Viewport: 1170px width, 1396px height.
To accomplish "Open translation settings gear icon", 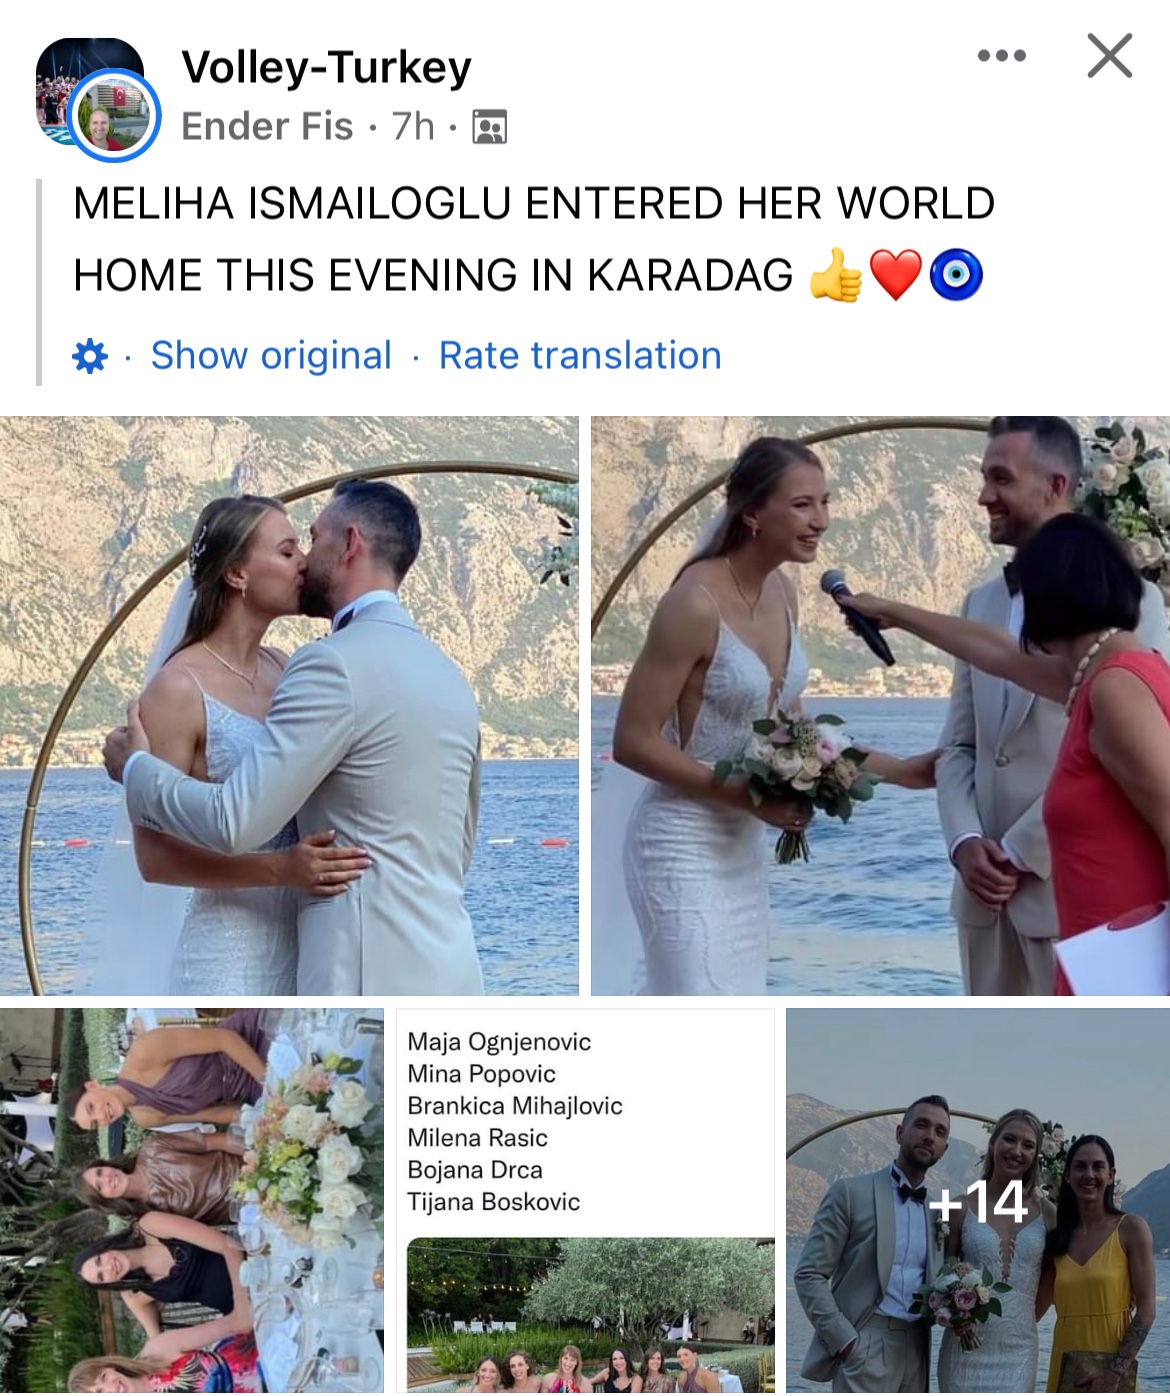I will pos(90,356).
